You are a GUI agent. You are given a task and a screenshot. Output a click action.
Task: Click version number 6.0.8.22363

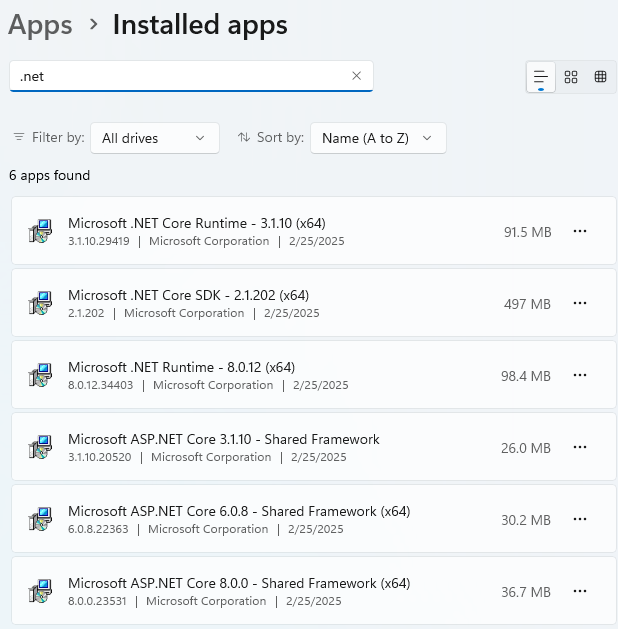click(98, 529)
